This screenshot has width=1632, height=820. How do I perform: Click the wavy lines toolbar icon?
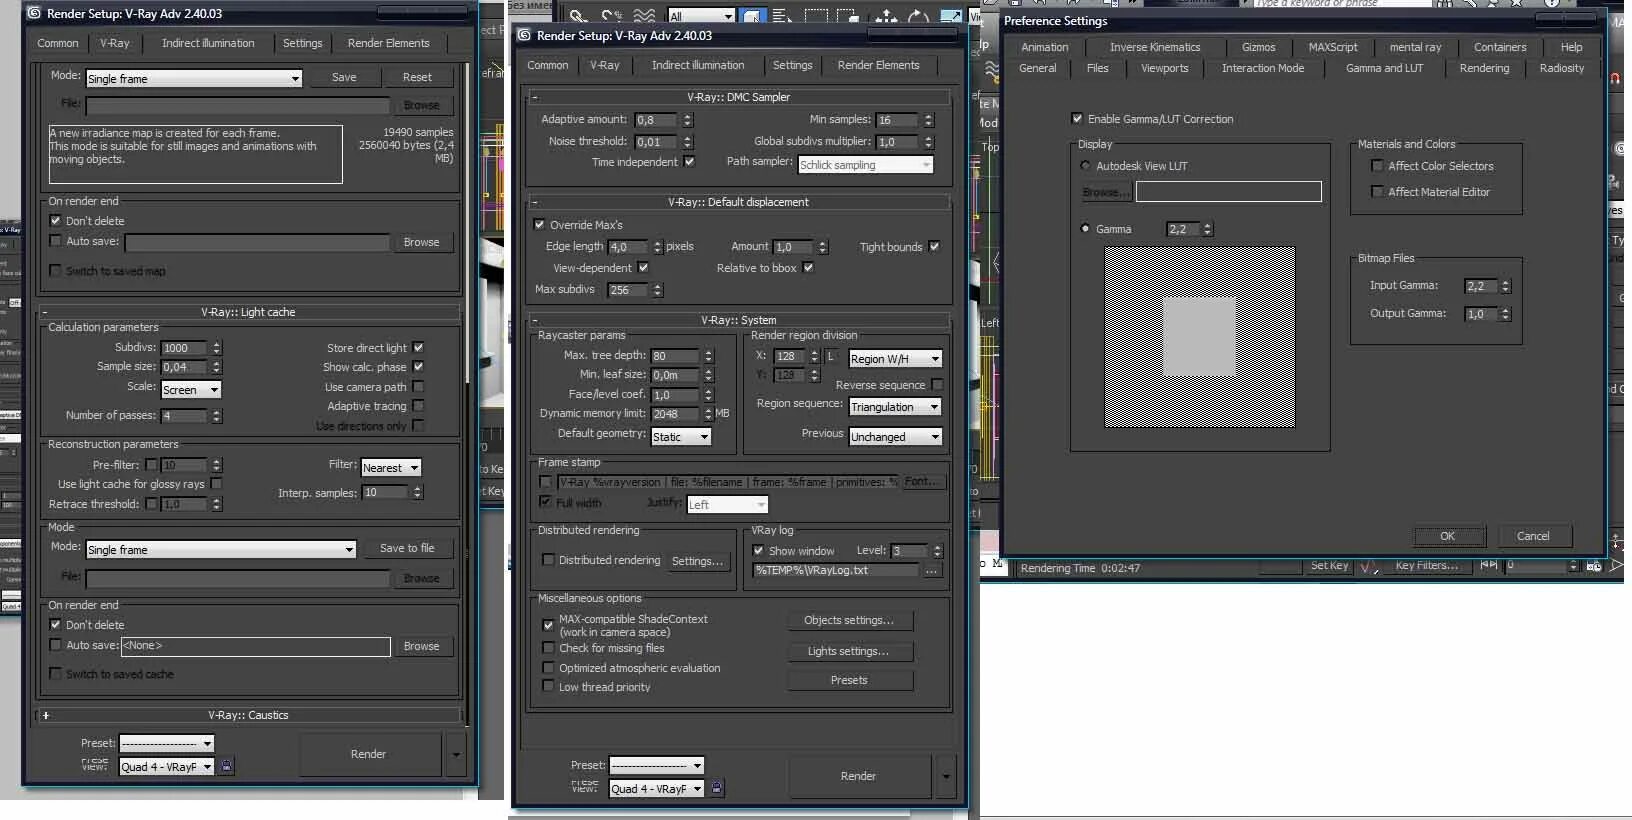645,16
